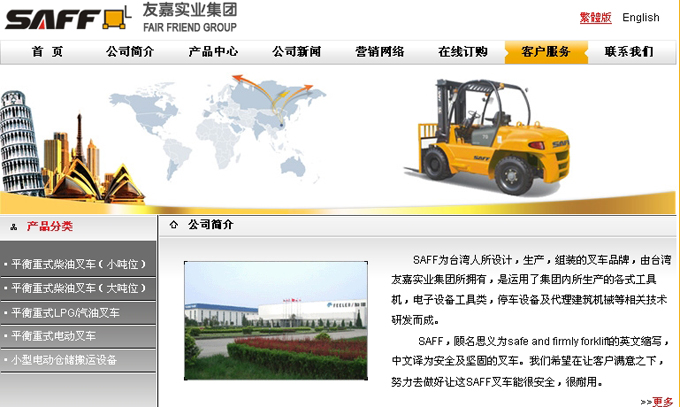This screenshot has width=680, height=407.
Task: Click the SAFF logo
Action: [x=52, y=20]
